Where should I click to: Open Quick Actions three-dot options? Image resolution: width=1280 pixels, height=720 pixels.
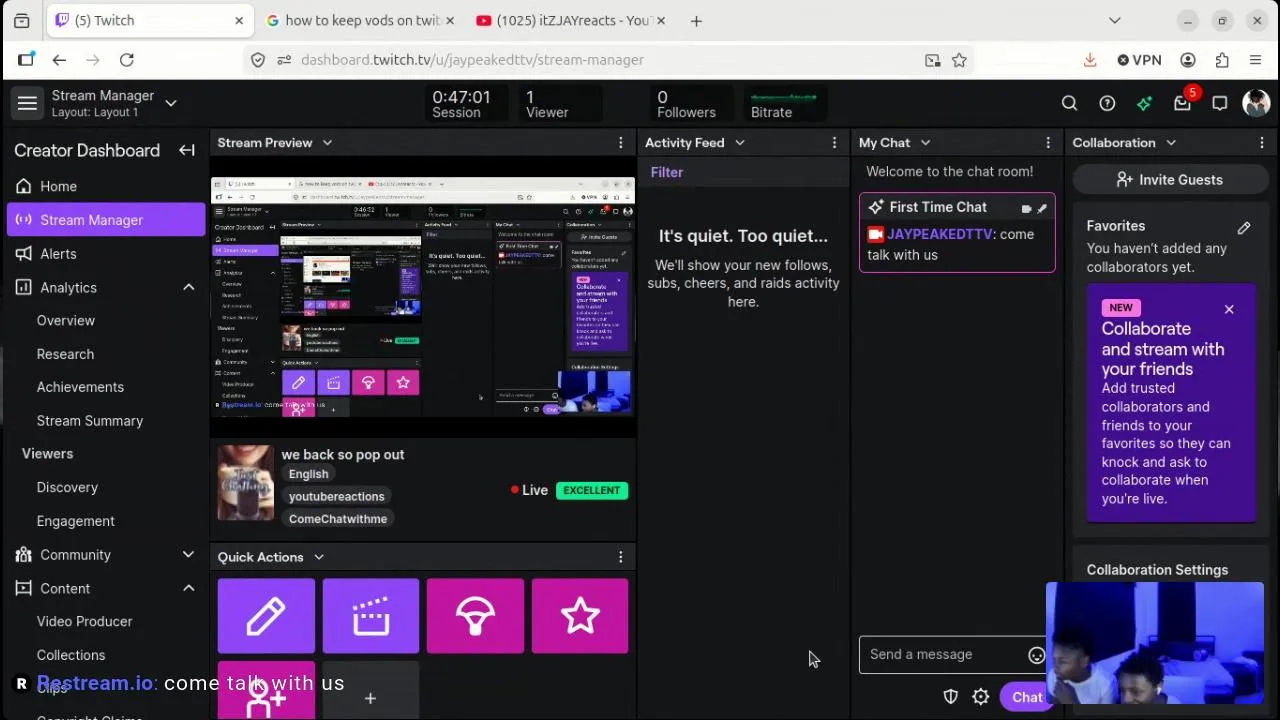tap(620, 557)
